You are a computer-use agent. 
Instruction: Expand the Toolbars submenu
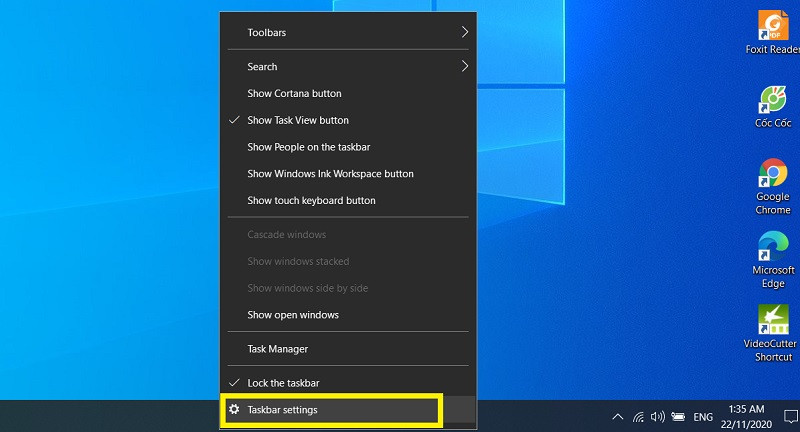[348, 32]
